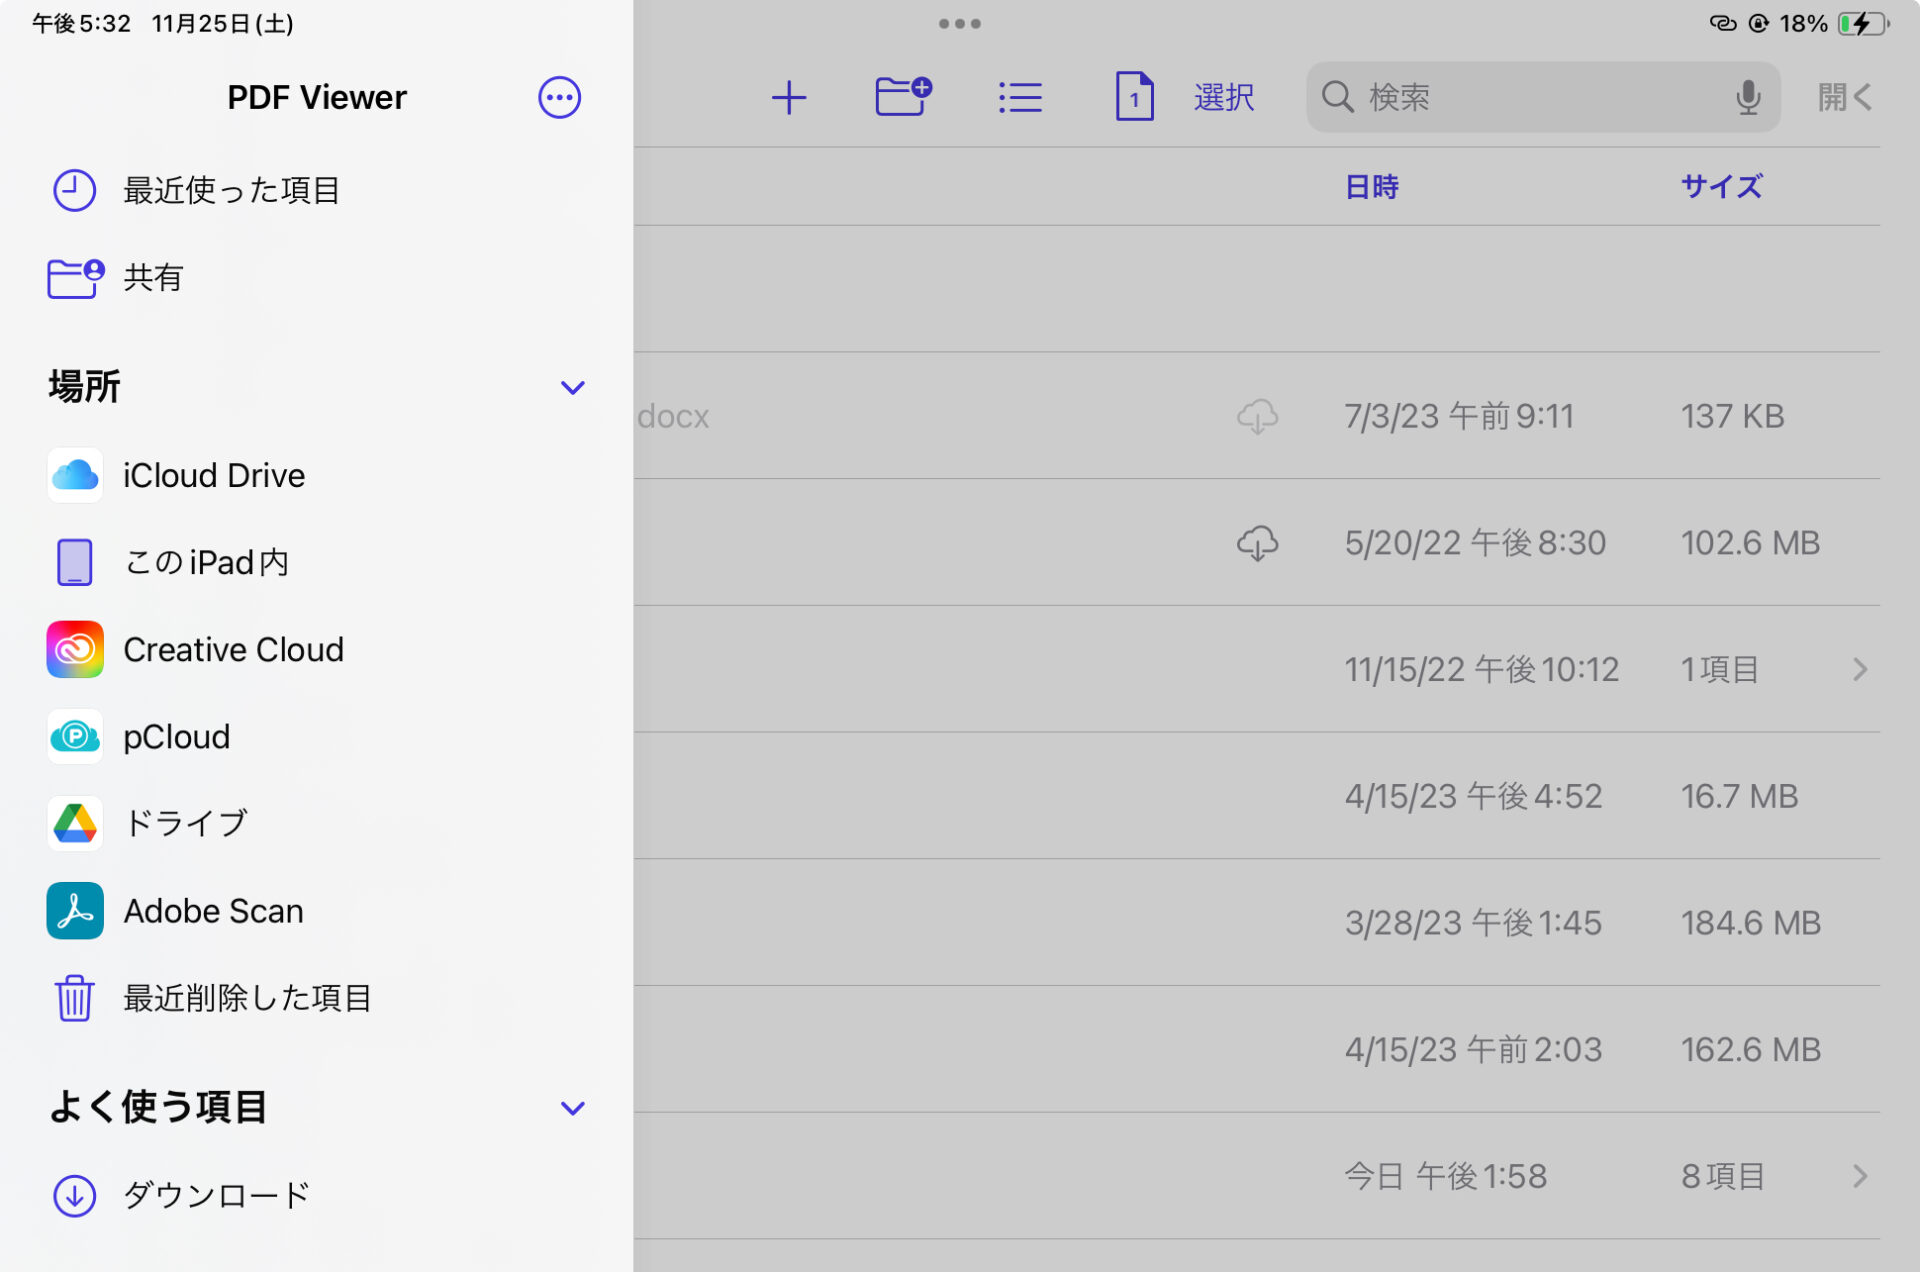
Task: Tap the microphone icon in search bar
Action: [x=1747, y=97]
